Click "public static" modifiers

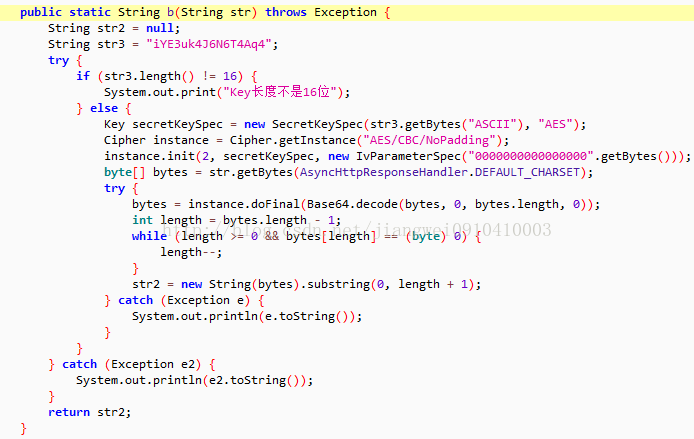(65, 12)
